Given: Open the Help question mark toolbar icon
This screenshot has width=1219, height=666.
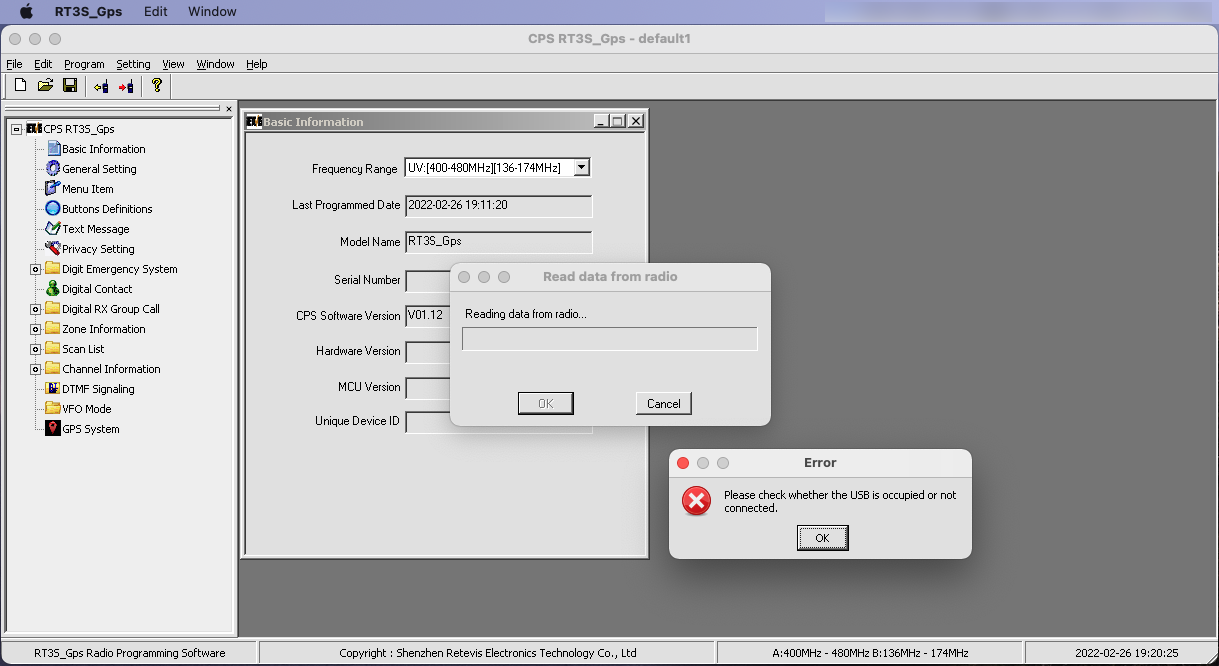Looking at the screenshot, I should tap(156, 86).
